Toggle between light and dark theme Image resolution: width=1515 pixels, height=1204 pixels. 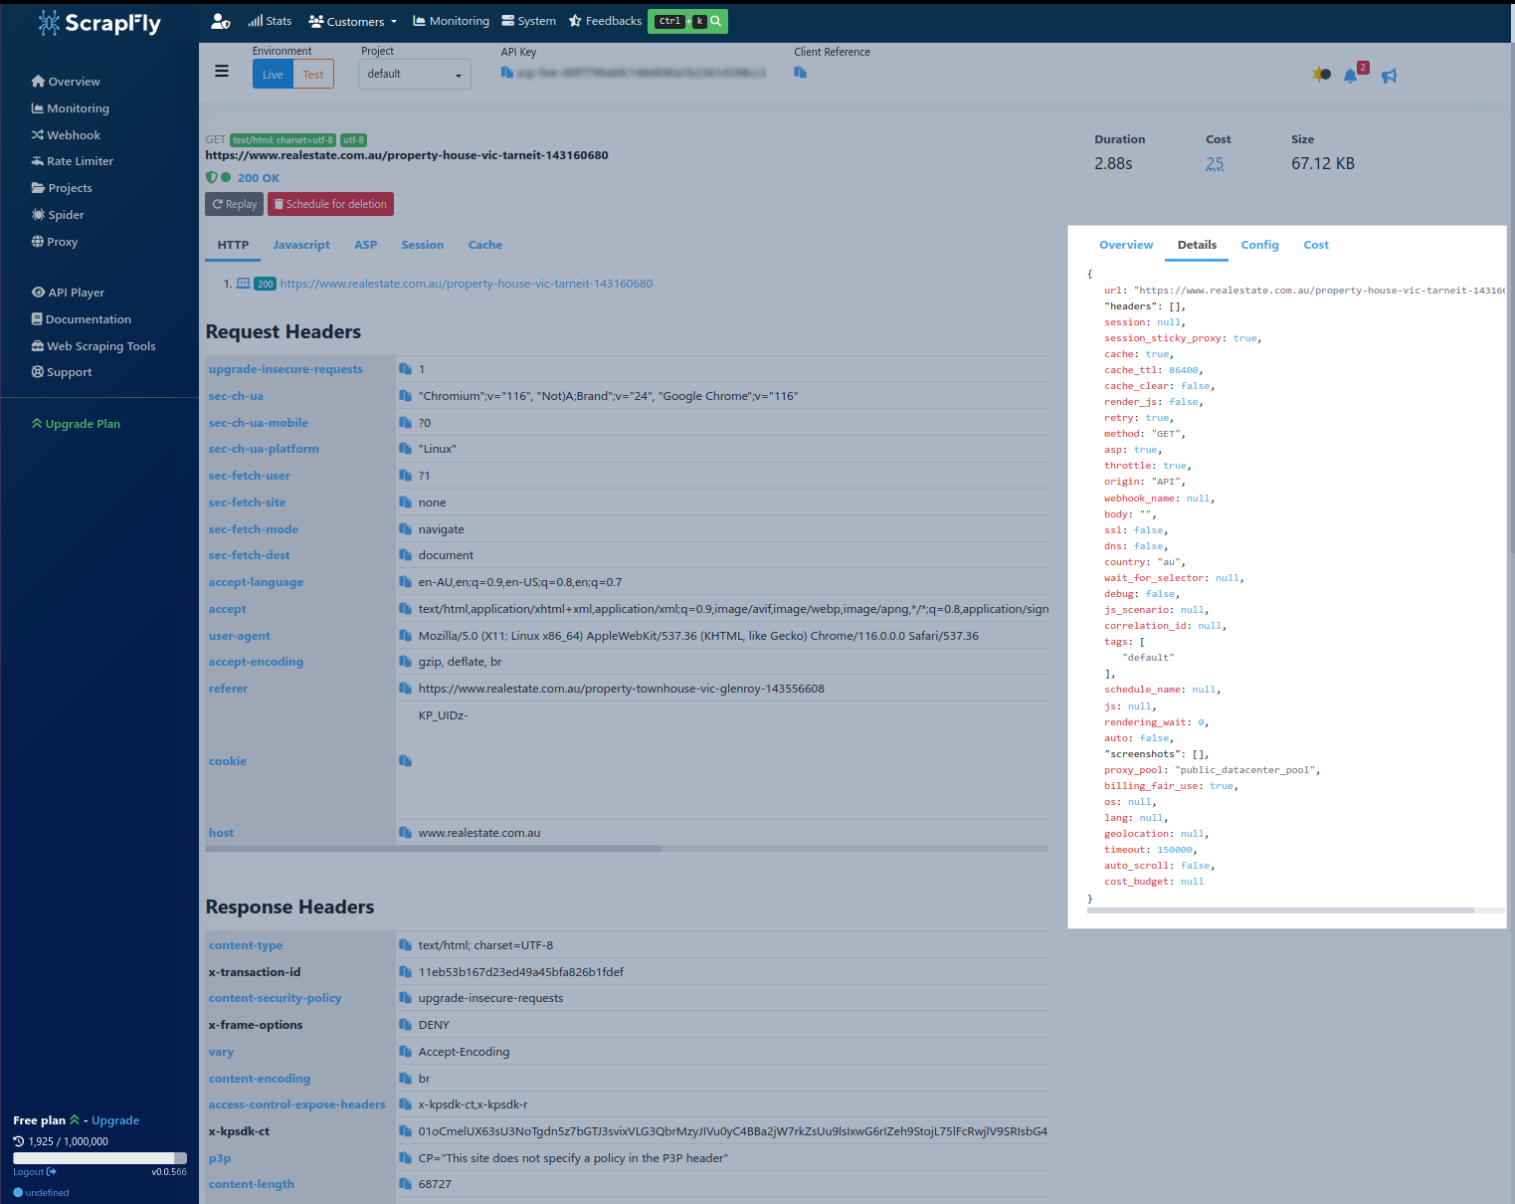1320,74
